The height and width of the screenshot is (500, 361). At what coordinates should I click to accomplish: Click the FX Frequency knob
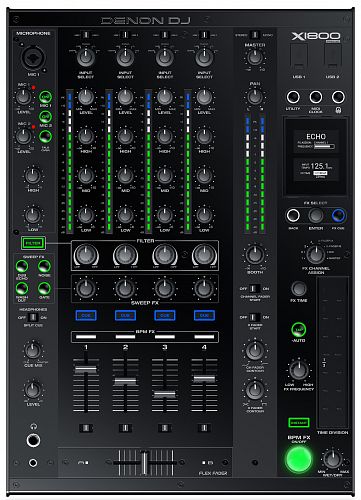[299, 370]
